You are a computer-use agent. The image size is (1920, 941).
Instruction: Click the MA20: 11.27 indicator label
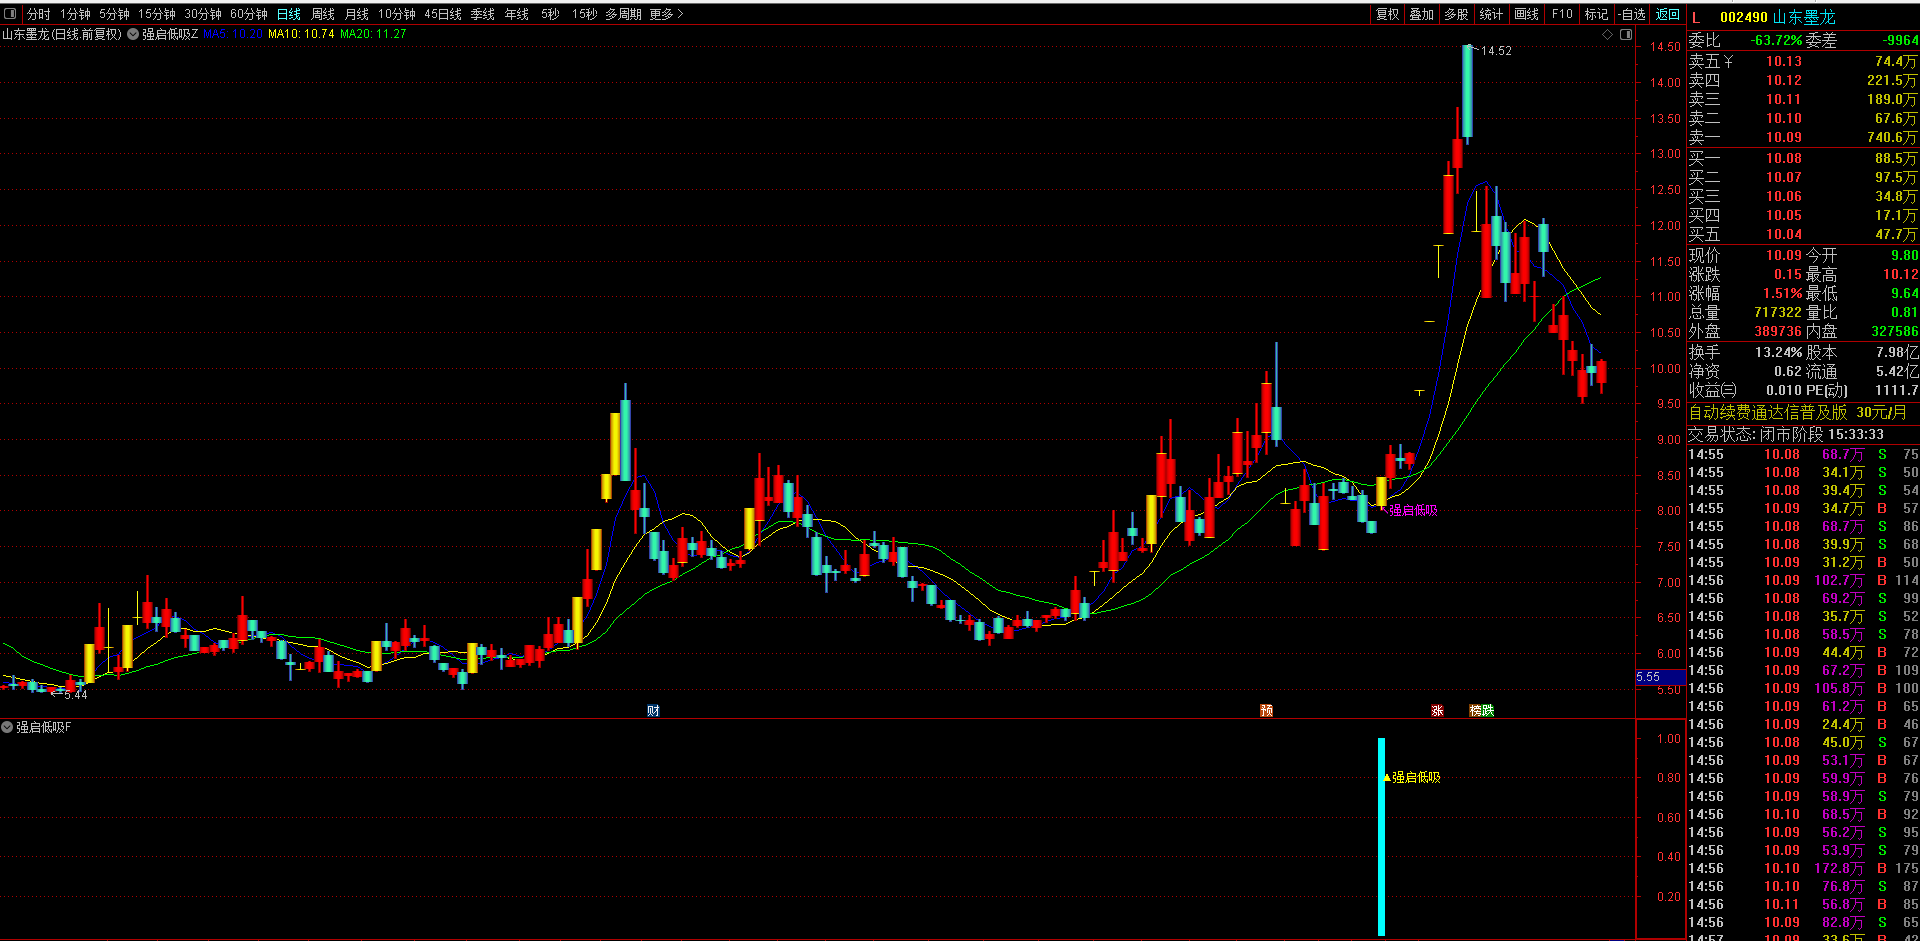coord(373,34)
